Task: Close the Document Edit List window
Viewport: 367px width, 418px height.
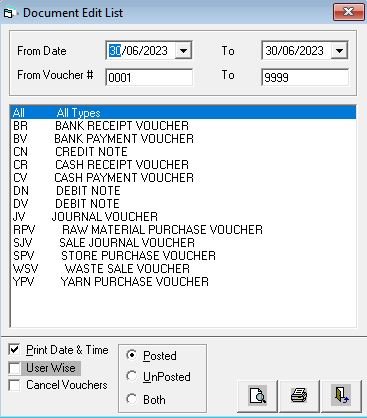Action: point(348,12)
